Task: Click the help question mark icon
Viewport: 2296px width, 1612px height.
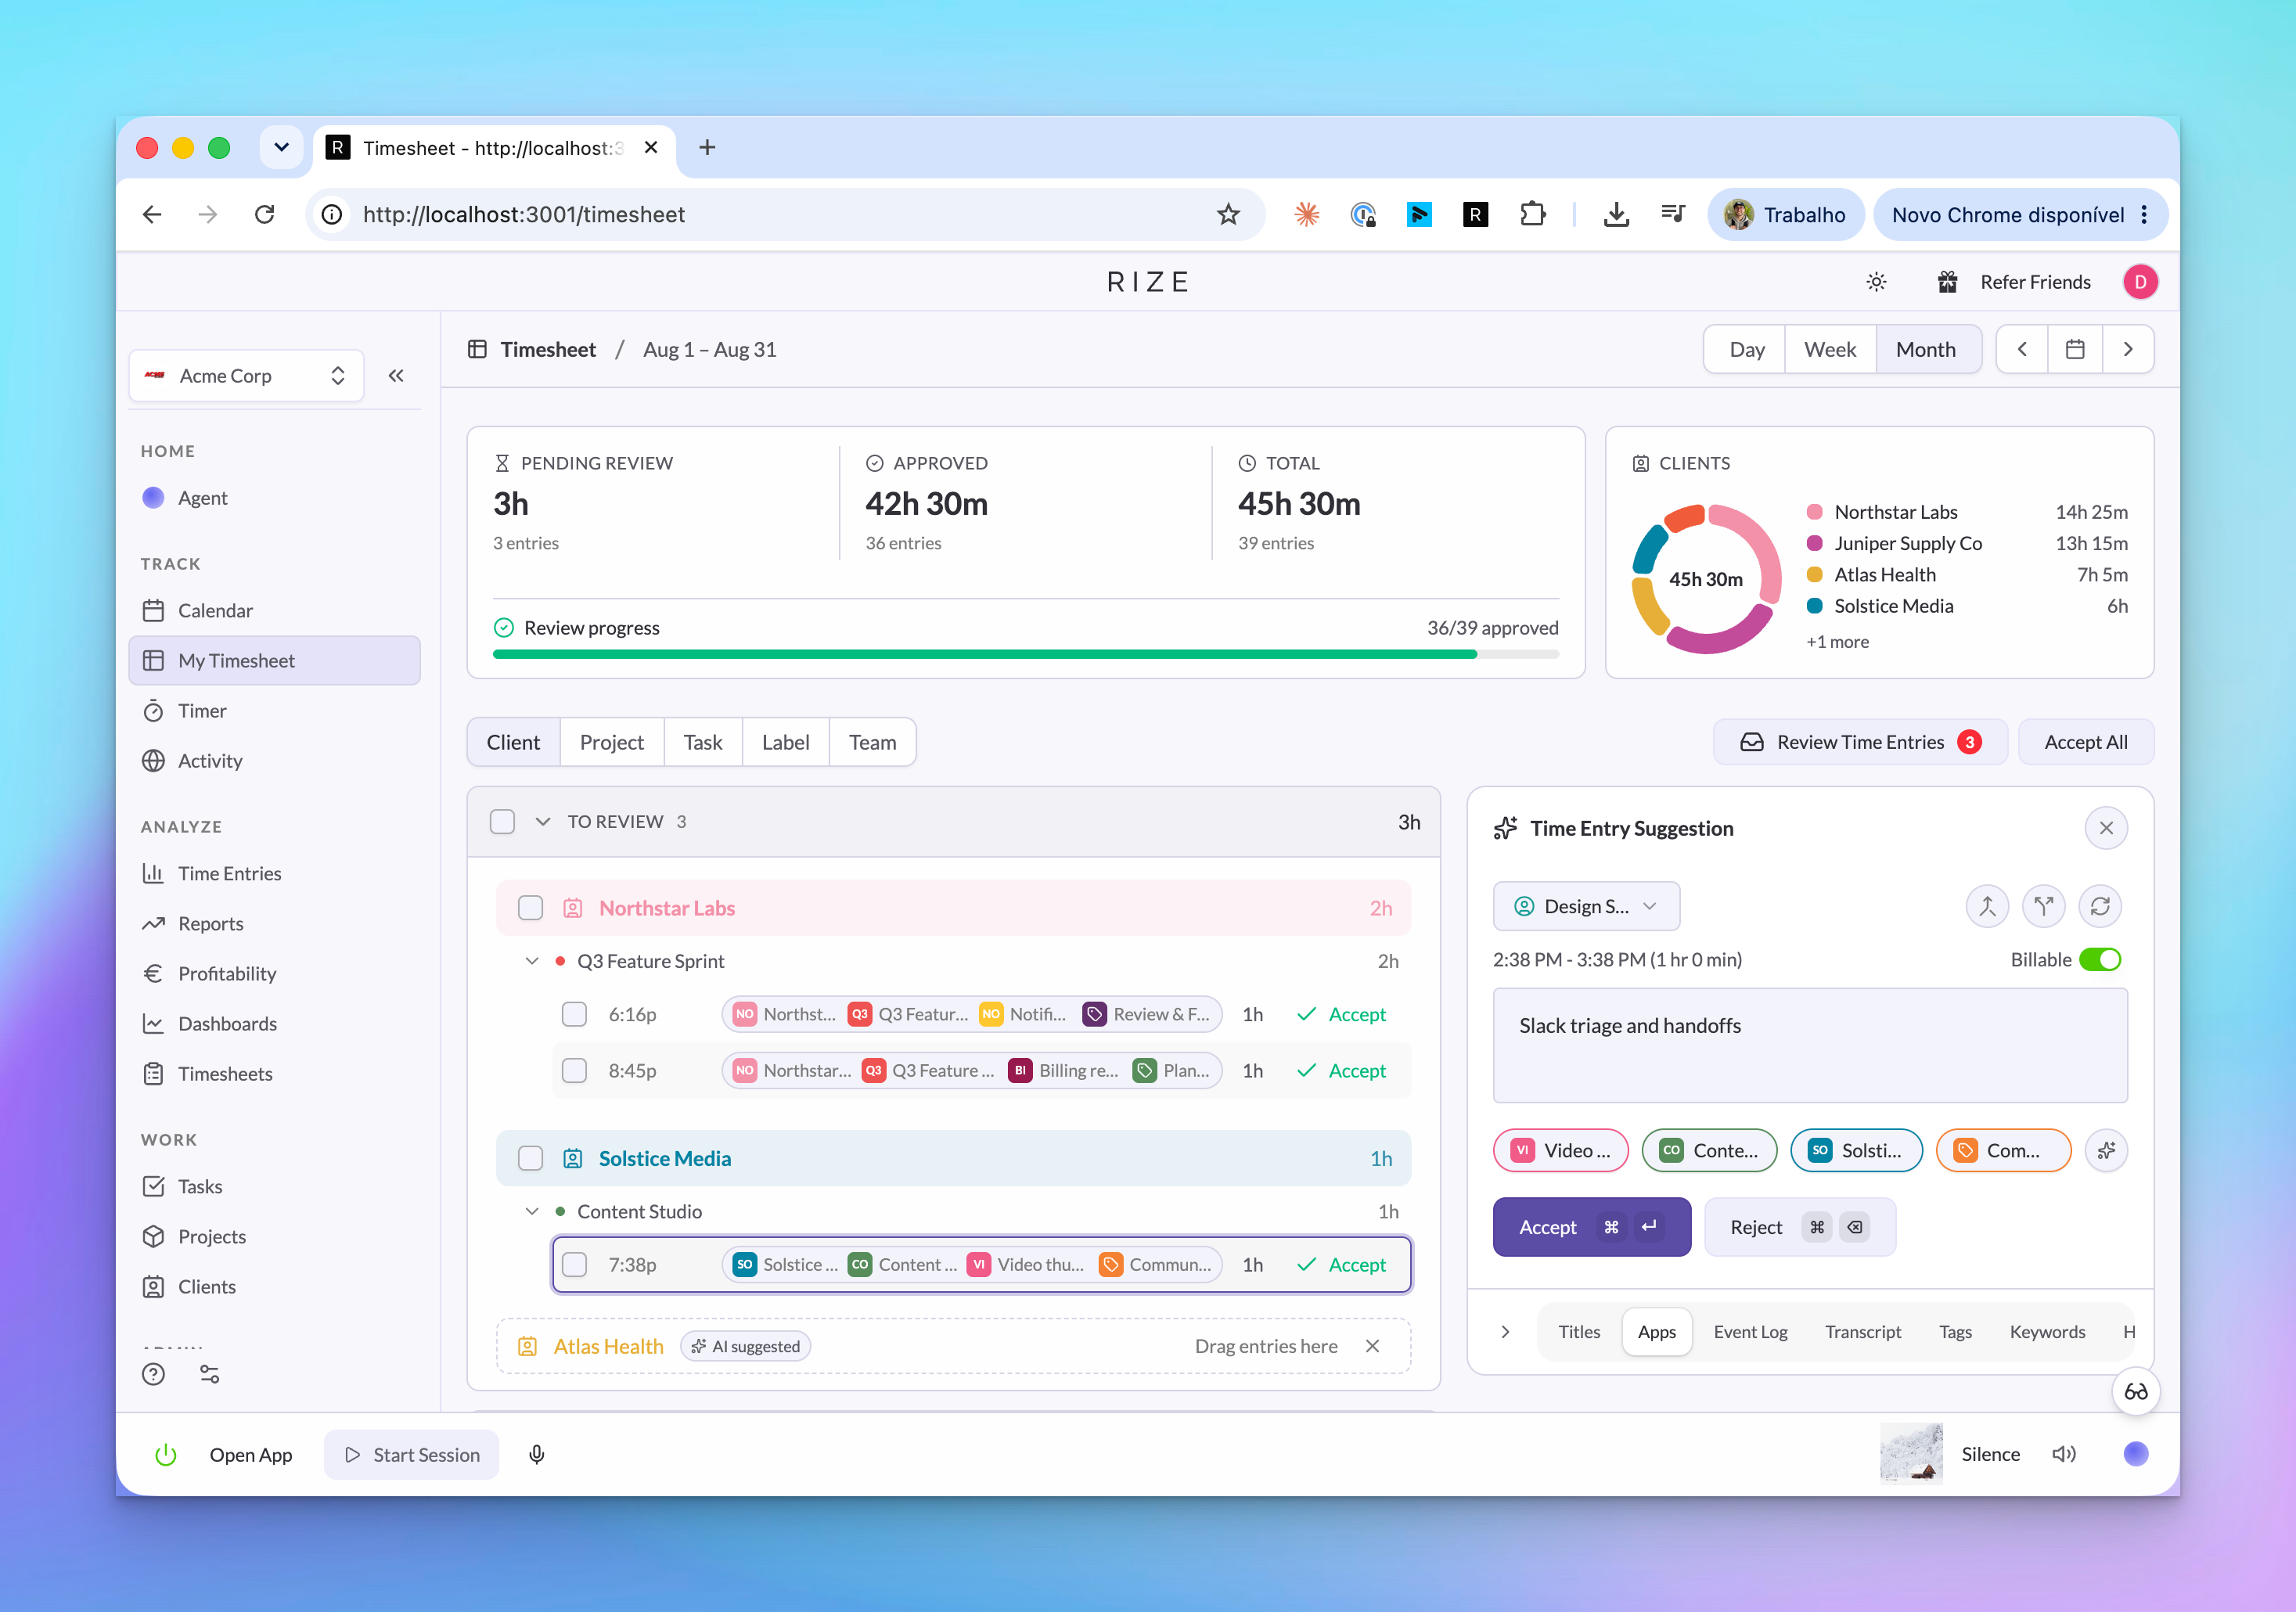Action: pyautogui.click(x=153, y=1374)
